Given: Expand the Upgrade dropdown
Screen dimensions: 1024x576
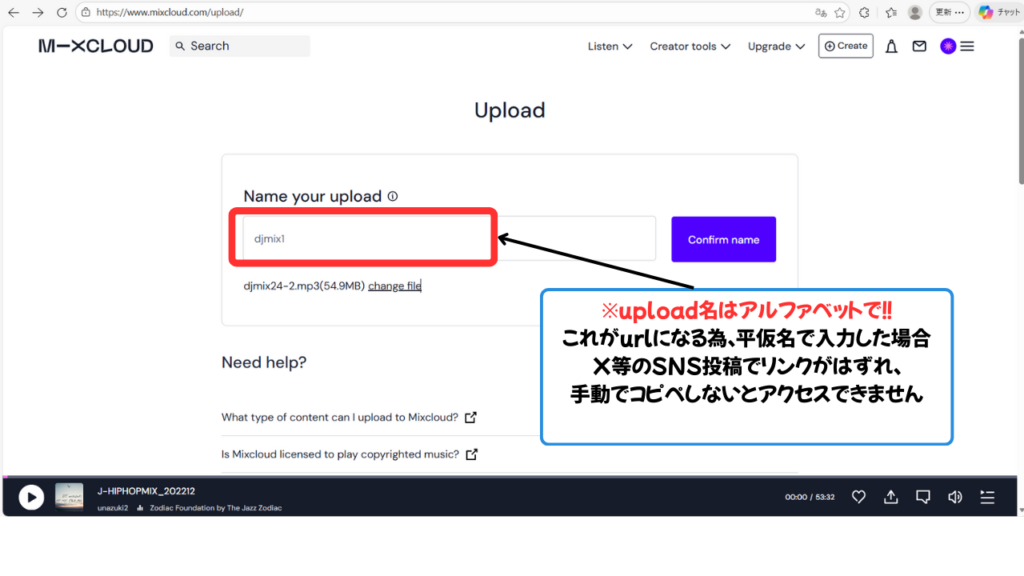Looking at the screenshot, I should coord(776,46).
